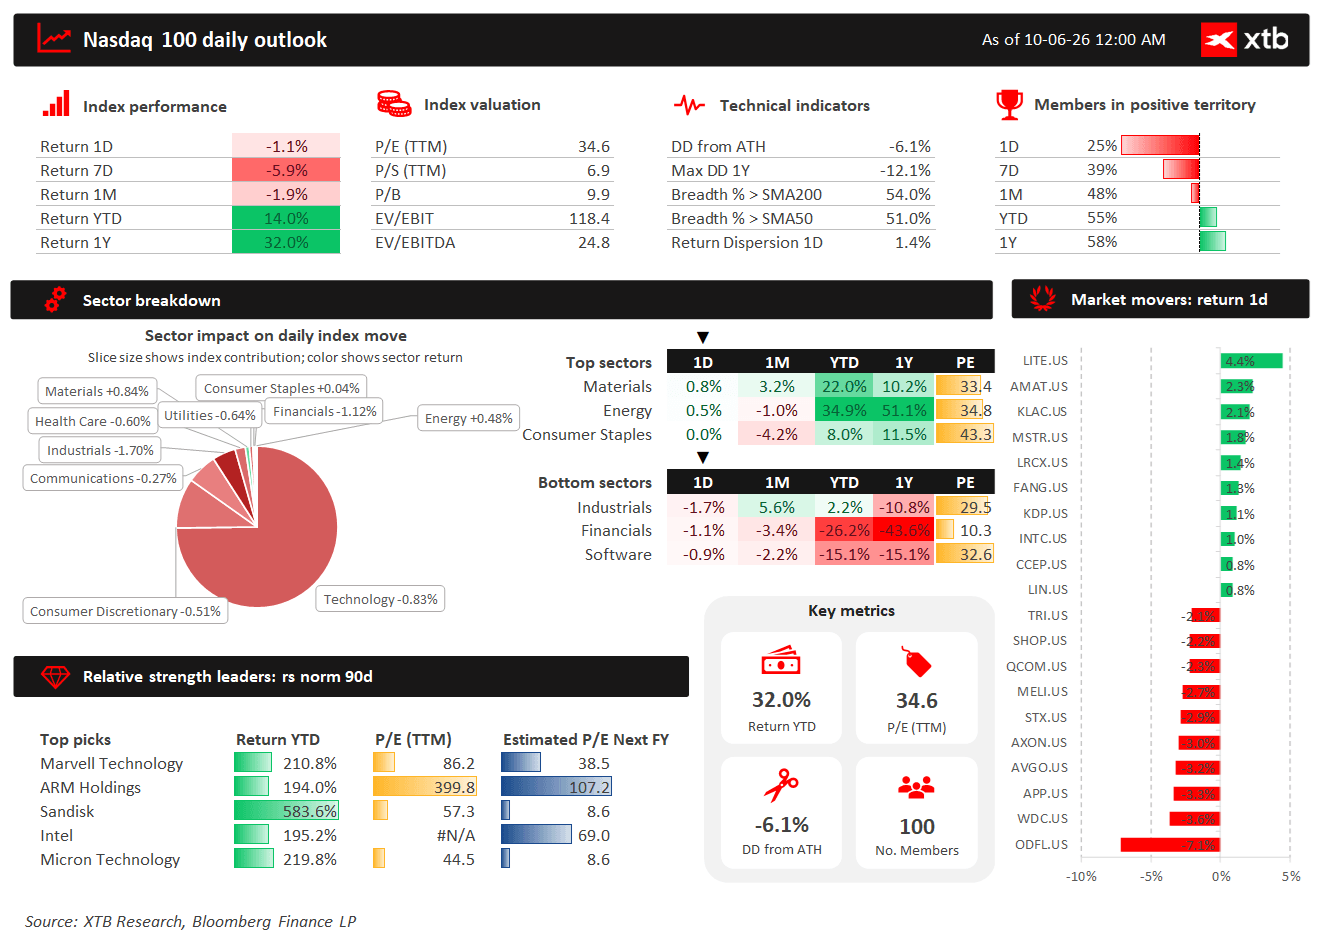The height and width of the screenshot is (944, 1328).
Task: Click the pulse icon beside Technical indicators
Action: (x=689, y=104)
